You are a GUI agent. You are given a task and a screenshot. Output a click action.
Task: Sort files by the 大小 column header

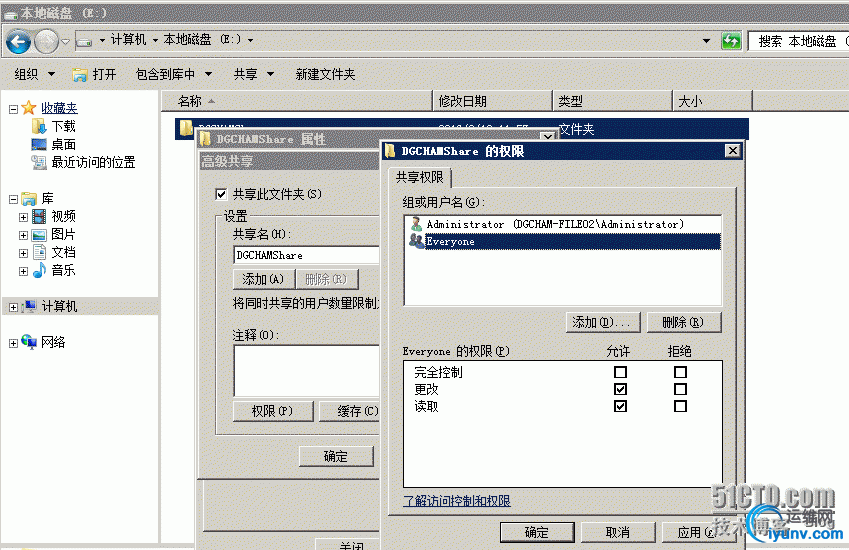pyautogui.click(x=713, y=101)
